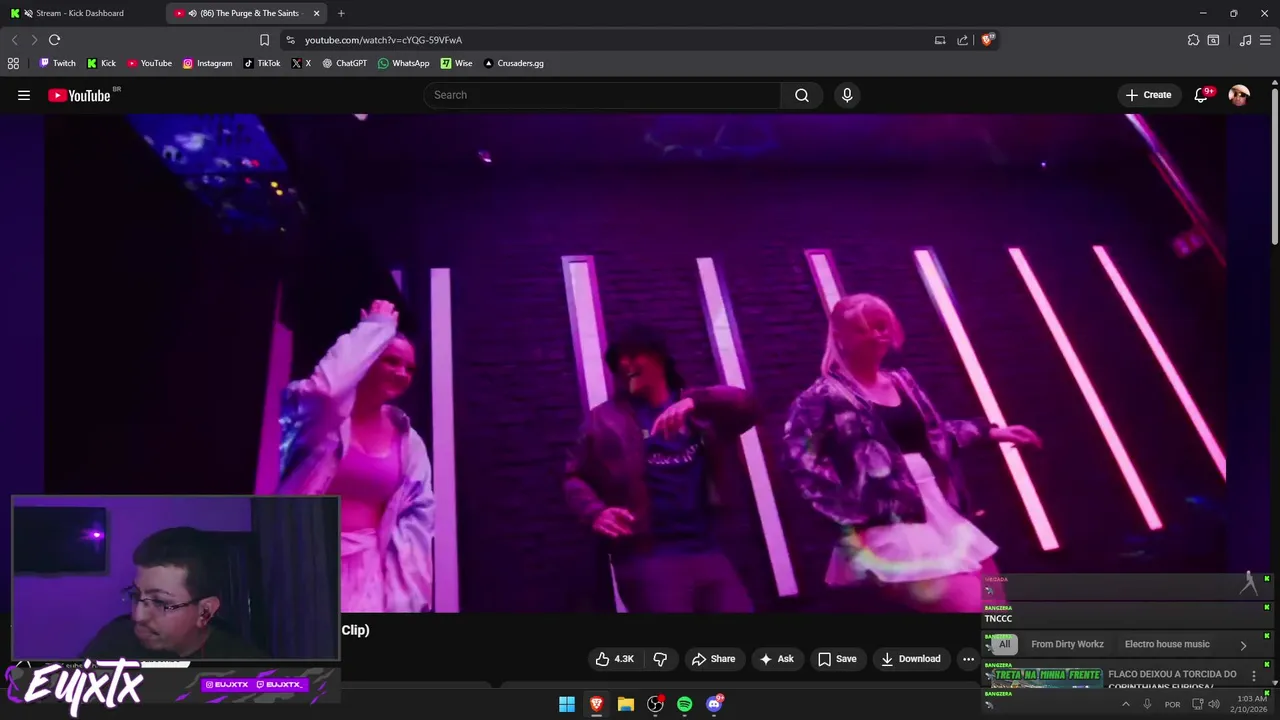
Task: Open media control music note icon
Action: (x=1245, y=40)
